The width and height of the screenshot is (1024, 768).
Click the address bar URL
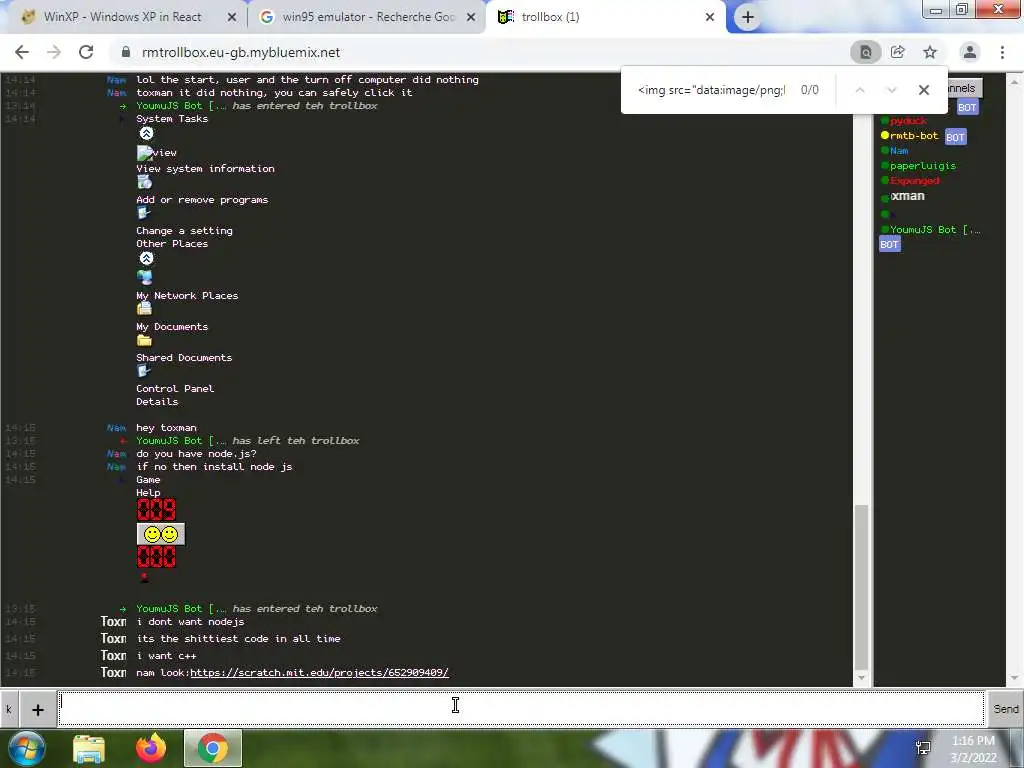pos(241,52)
